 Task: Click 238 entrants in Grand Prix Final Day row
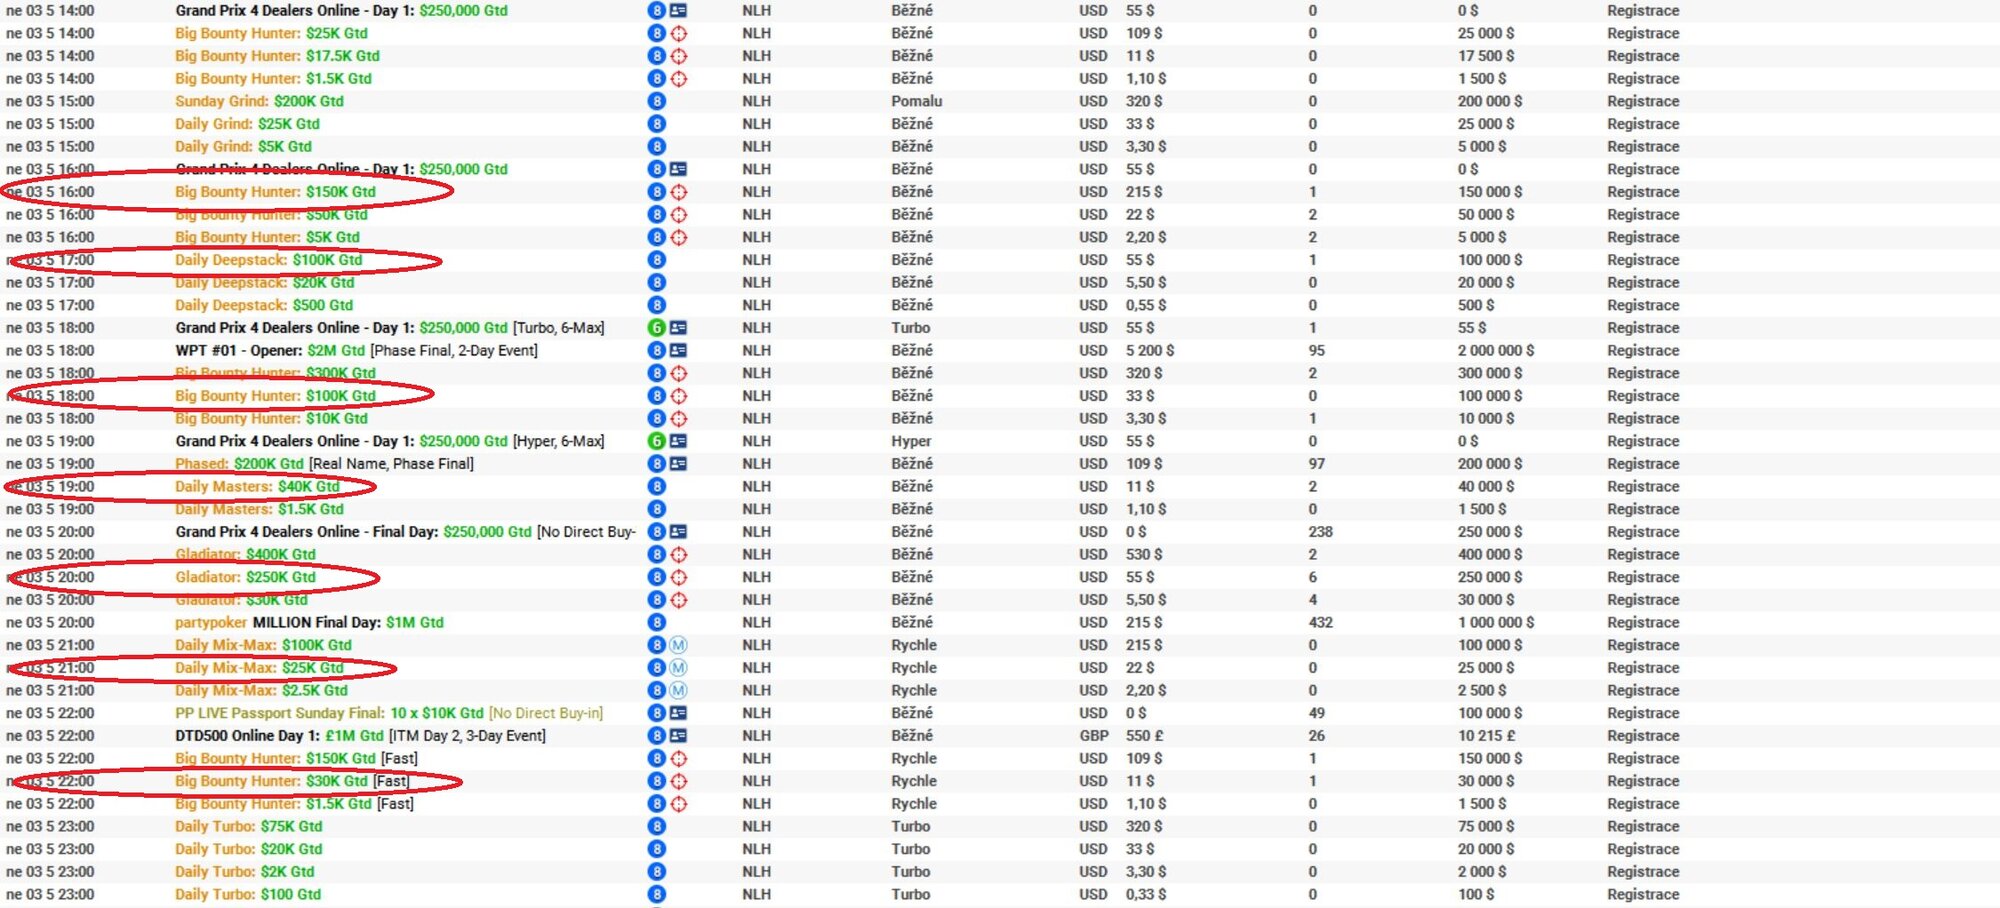coord(1321,532)
